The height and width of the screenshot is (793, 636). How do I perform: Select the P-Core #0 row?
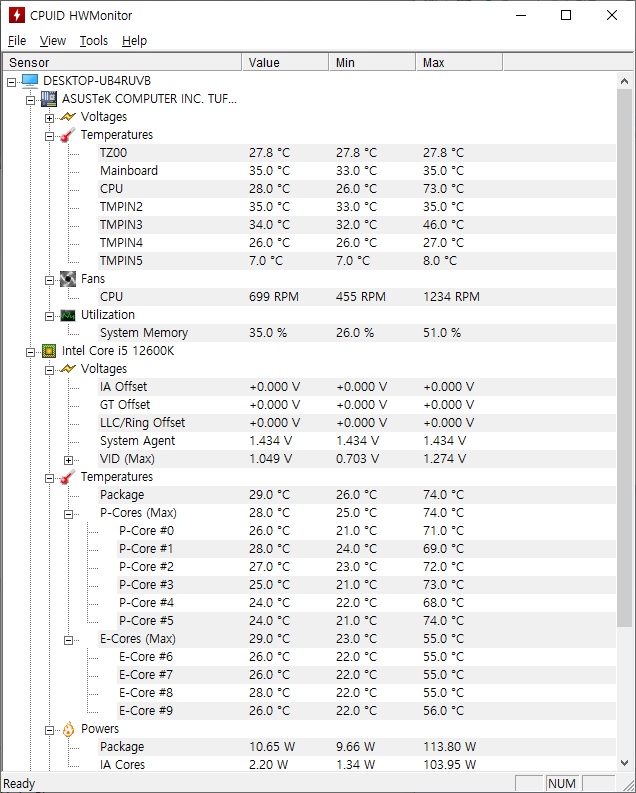(x=366, y=531)
